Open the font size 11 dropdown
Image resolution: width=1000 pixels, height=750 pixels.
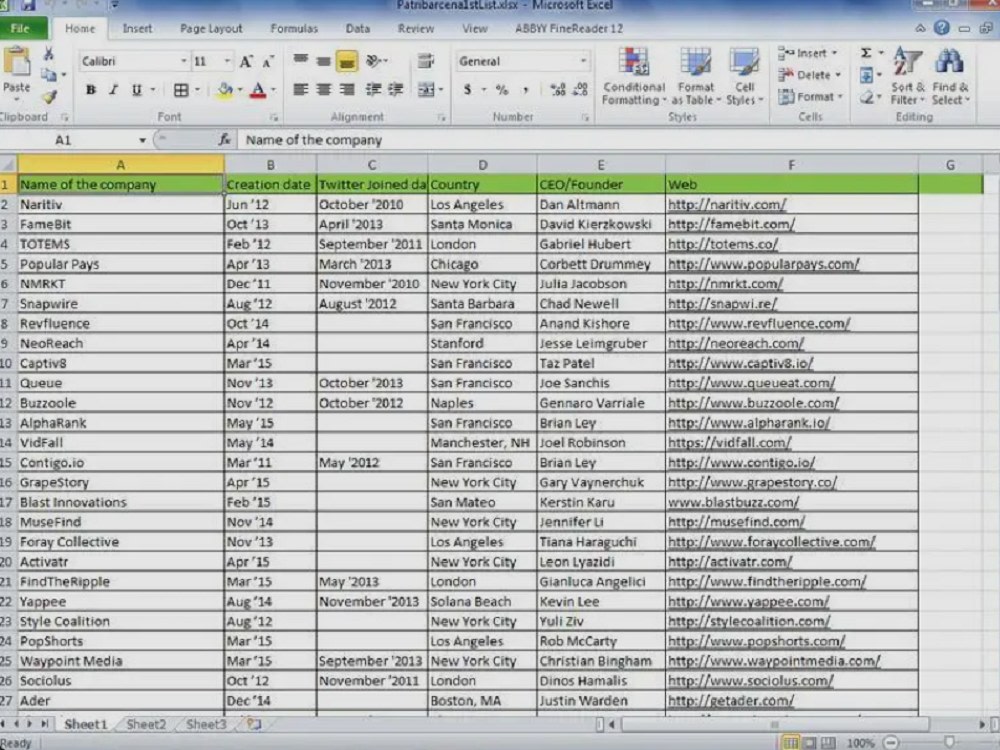coord(227,61)
